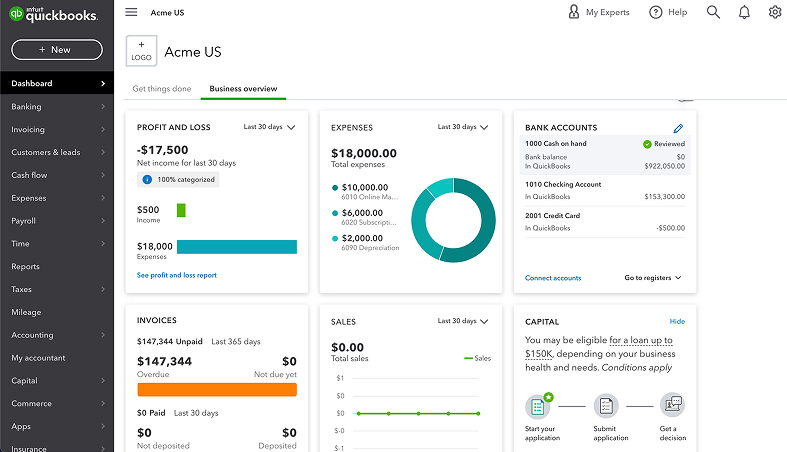Select the 1010 Checking Account row
Screen dimensions: 787x452
click(x=605, y=190)
